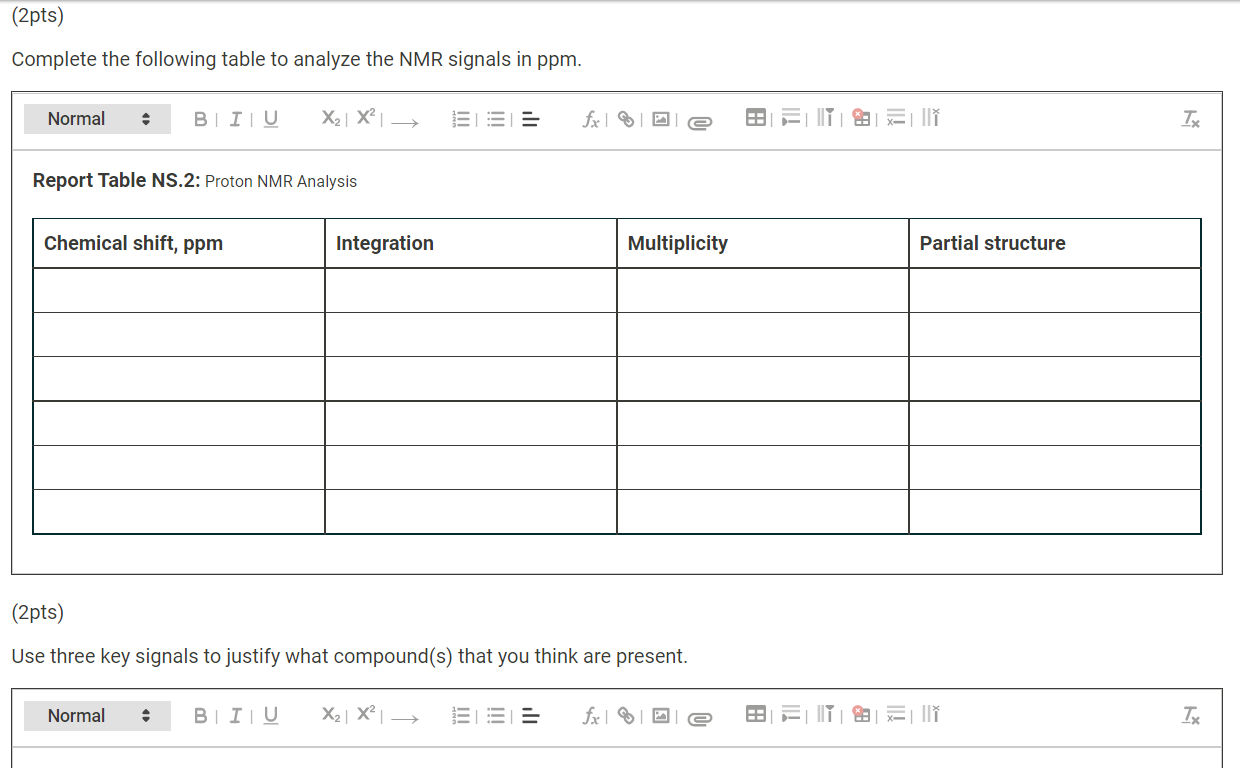Click last empty cell in Chemical shift column
Screen dimensions: 1240x768
(179, 511)
